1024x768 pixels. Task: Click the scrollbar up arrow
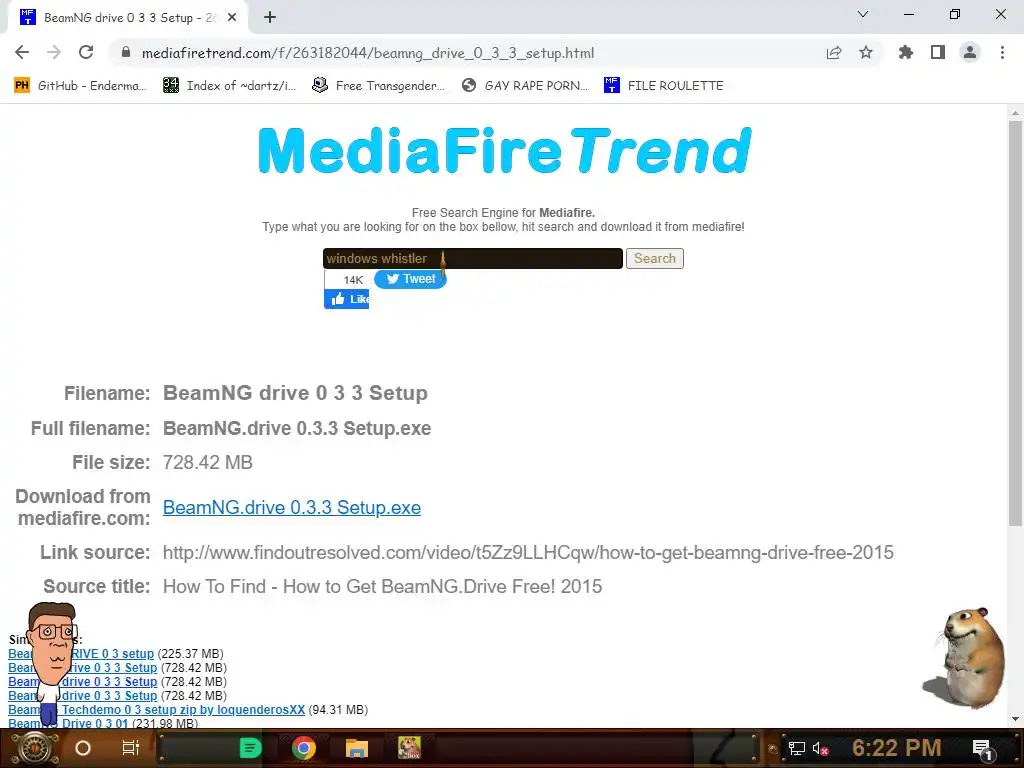1015,113
